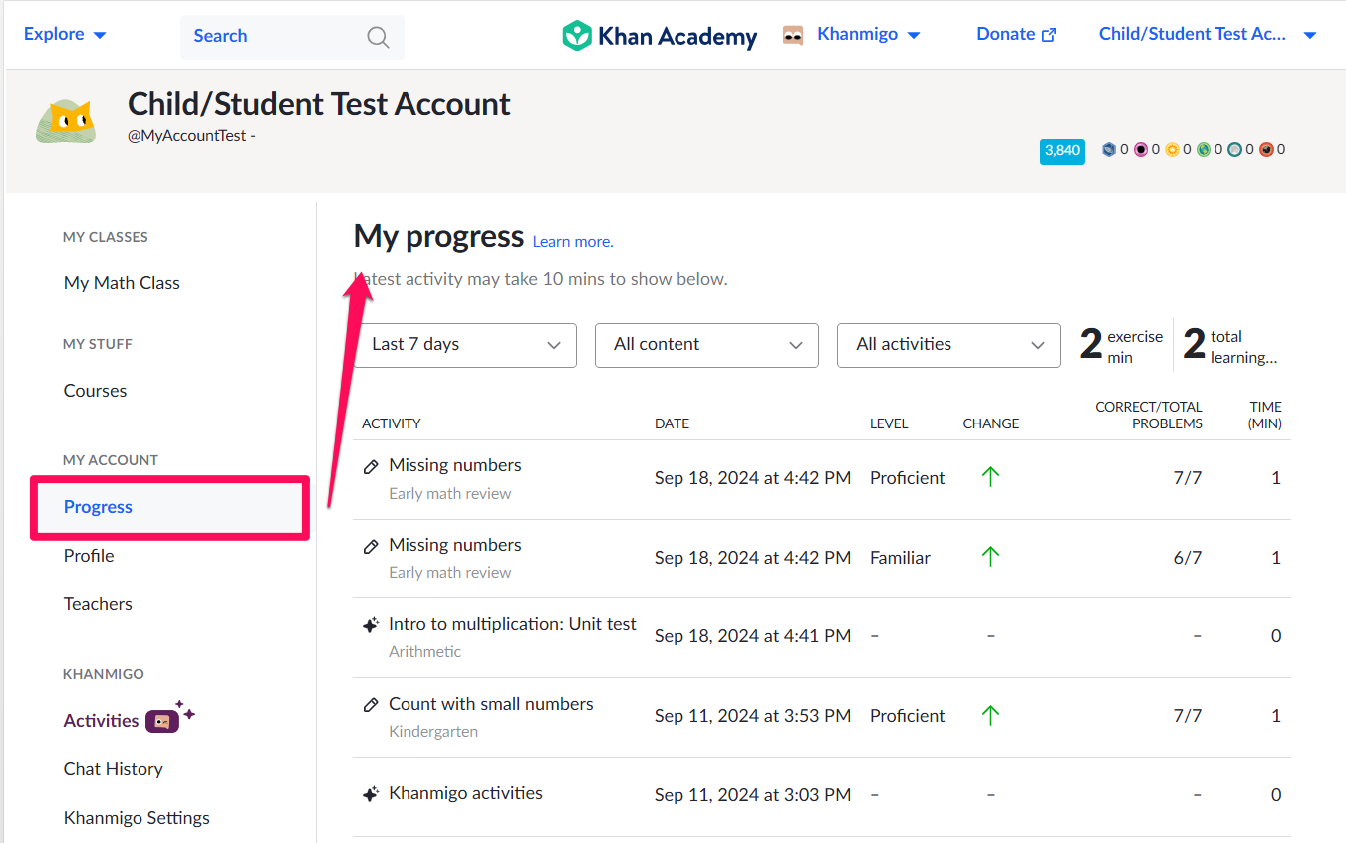Click pencil icon beside Count with small numbers
1346x843 pixels.
(371, 705)
